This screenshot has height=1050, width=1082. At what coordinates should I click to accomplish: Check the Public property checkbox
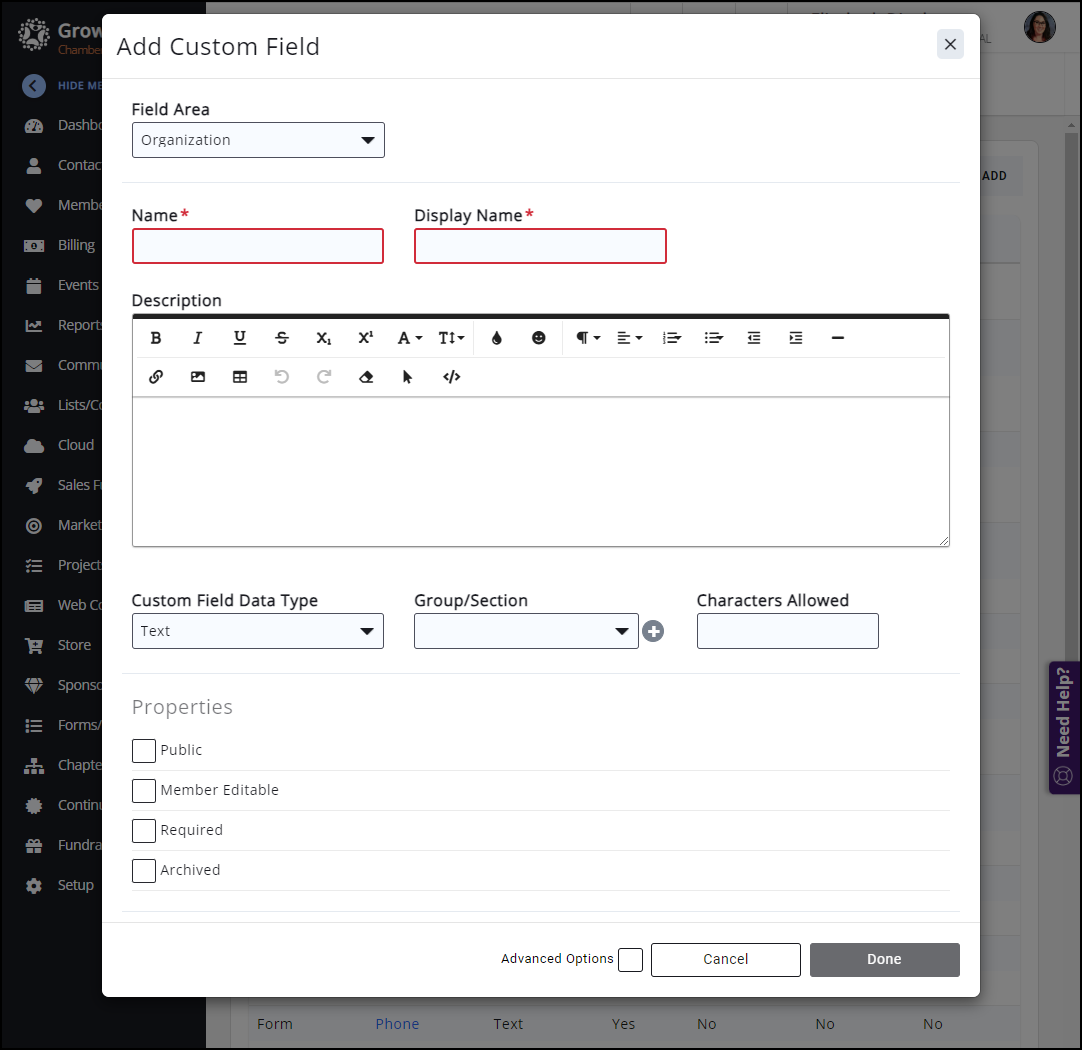[x=144, y=751]
